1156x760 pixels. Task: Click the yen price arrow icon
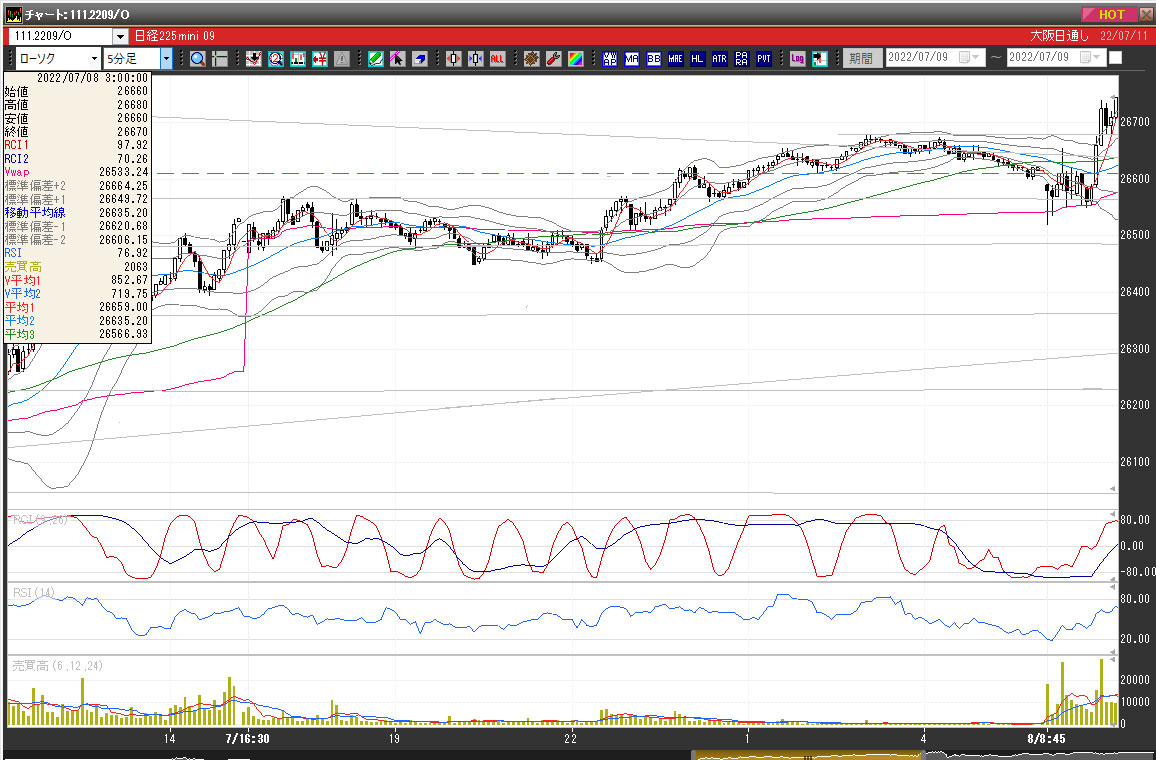click(320, 59)
